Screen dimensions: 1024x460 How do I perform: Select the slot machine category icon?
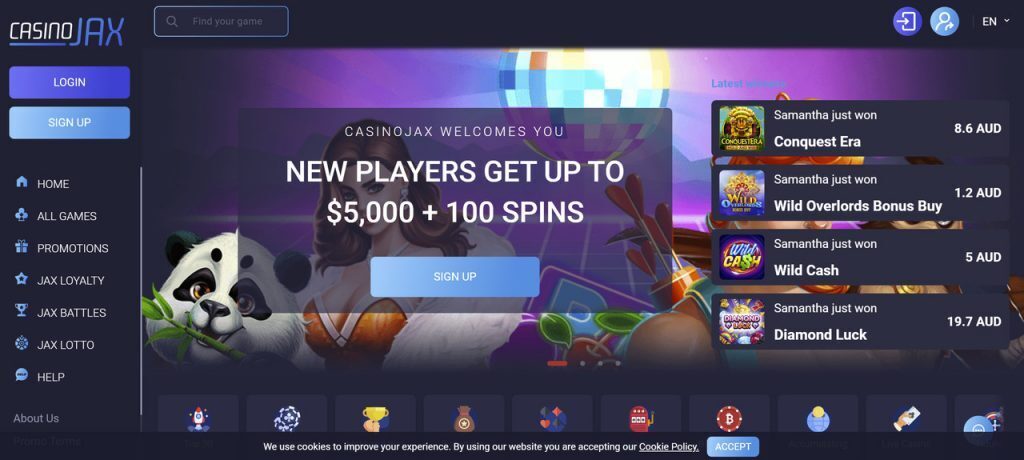tap(641, 419)
